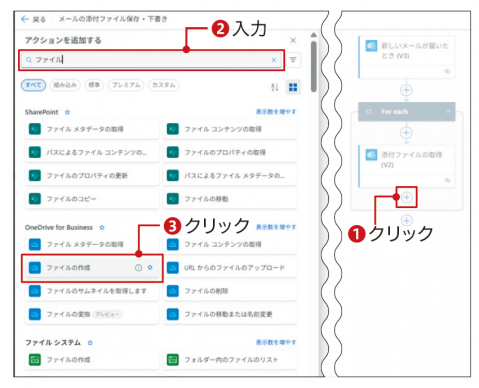
Task: Click OneDrive icon on ファイルの削除
Action: (173, 291)
